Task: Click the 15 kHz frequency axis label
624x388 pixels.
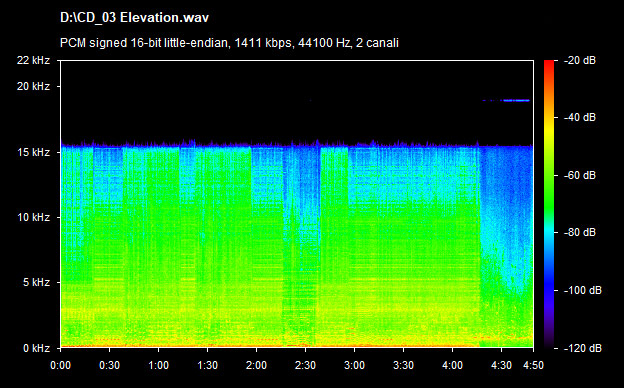Action: pyautogui.click(x=33, y=152)
